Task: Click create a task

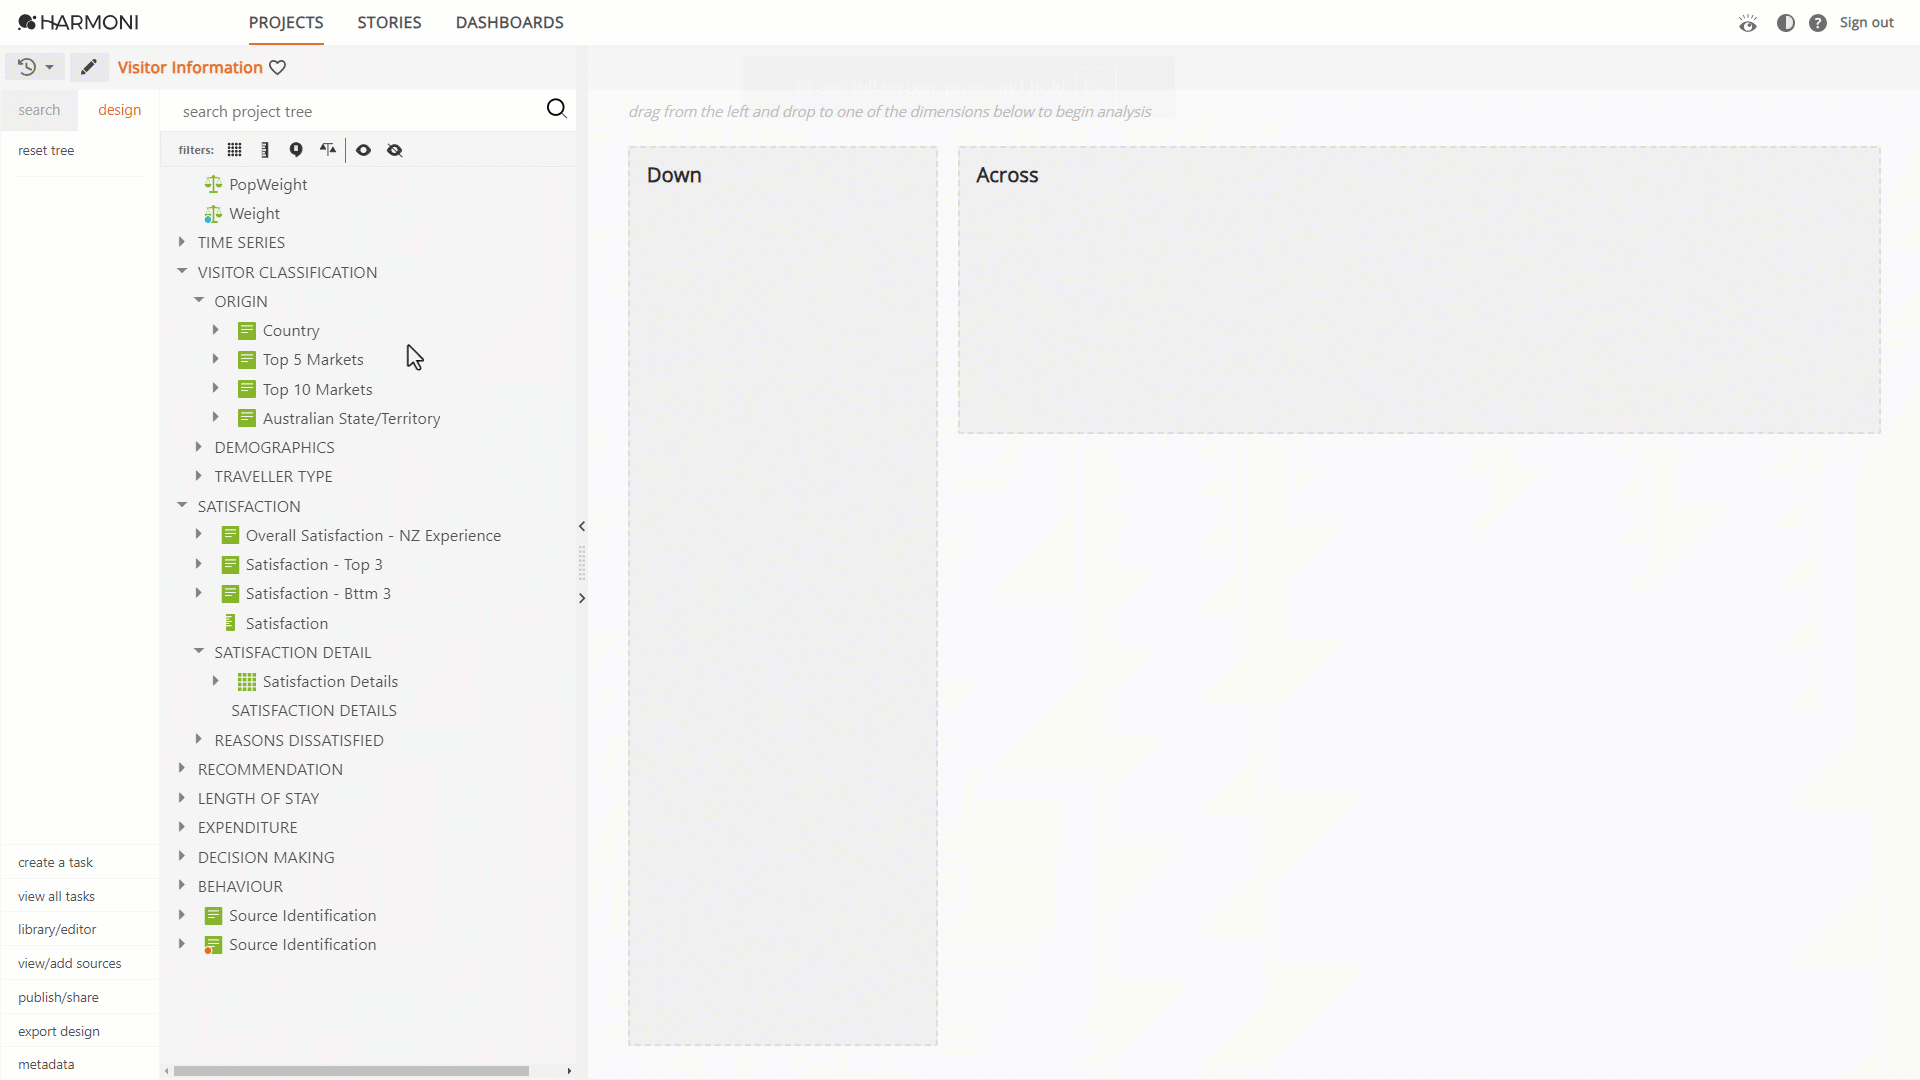Action: point(55,863)
